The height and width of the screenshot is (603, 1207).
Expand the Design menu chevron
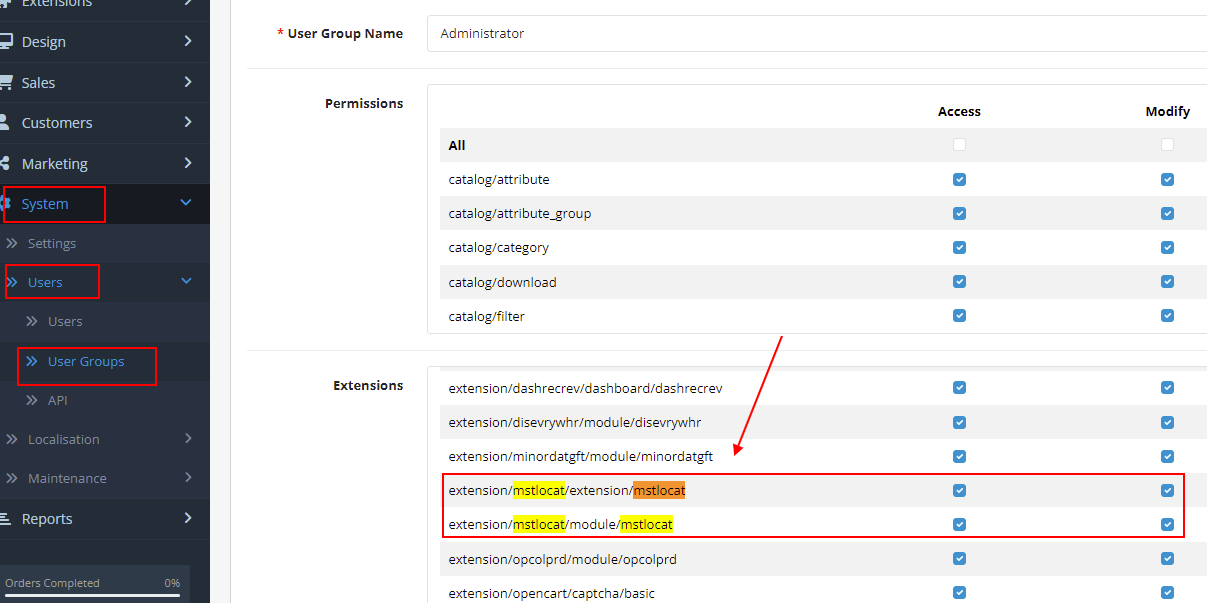pos(188,41)
